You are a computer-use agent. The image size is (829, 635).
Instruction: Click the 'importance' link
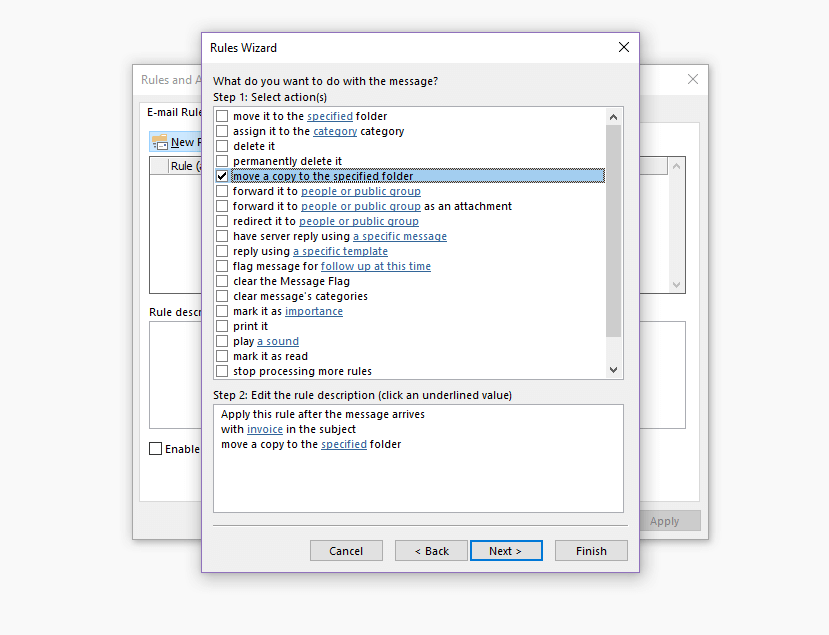[314, 311]
